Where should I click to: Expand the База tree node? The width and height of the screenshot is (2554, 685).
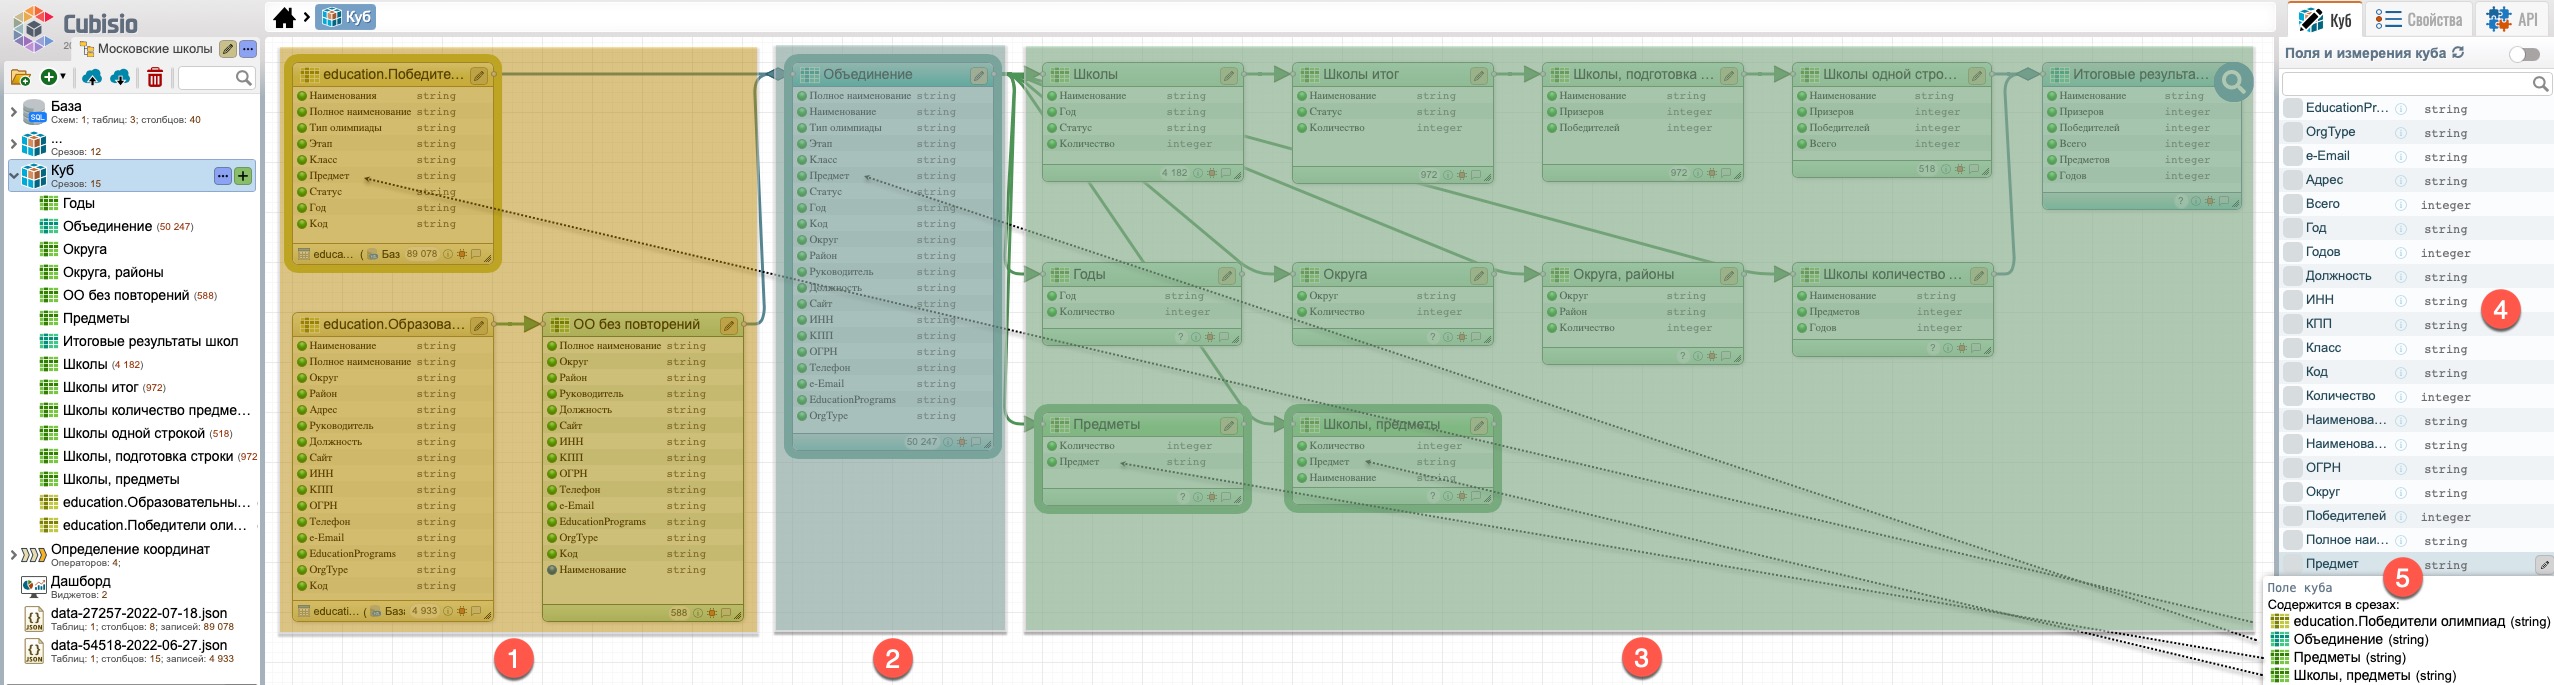(13, 112)
